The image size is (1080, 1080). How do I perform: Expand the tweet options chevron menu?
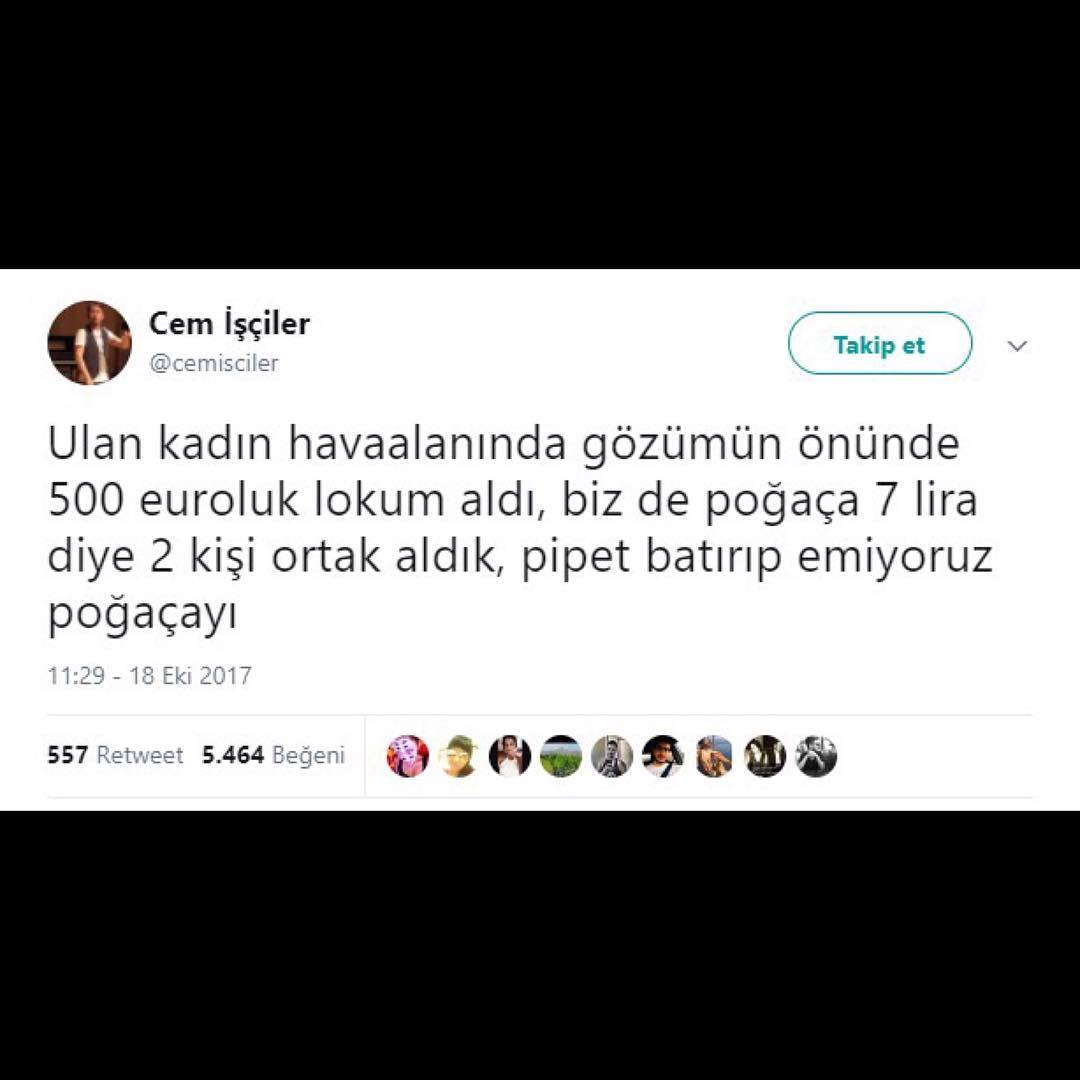(1017, 345)
